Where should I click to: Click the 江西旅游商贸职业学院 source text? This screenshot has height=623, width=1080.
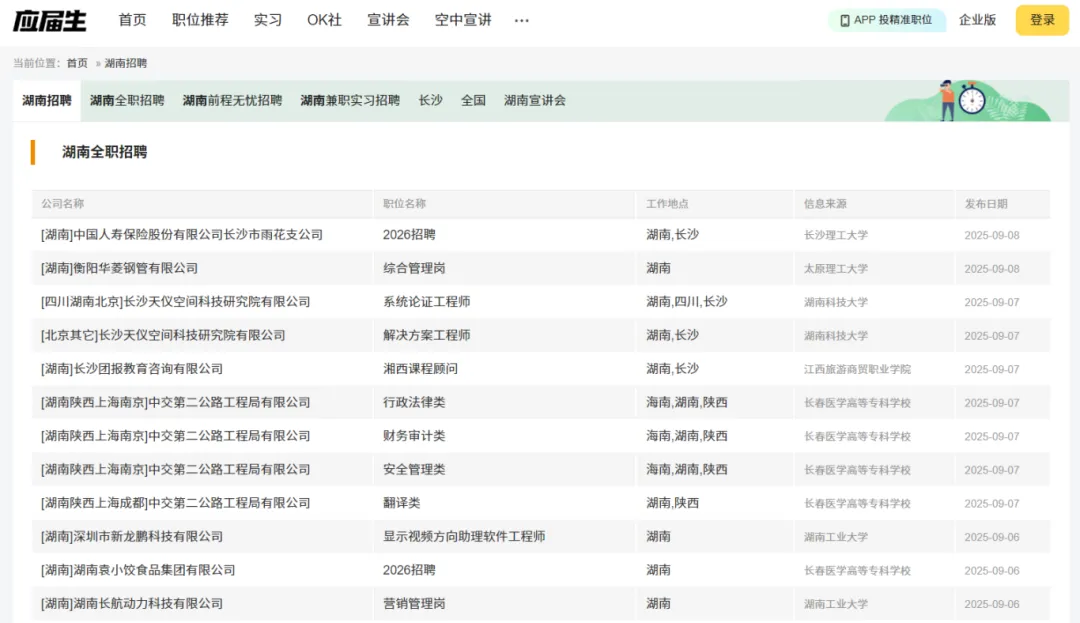[x=857, y=370]
